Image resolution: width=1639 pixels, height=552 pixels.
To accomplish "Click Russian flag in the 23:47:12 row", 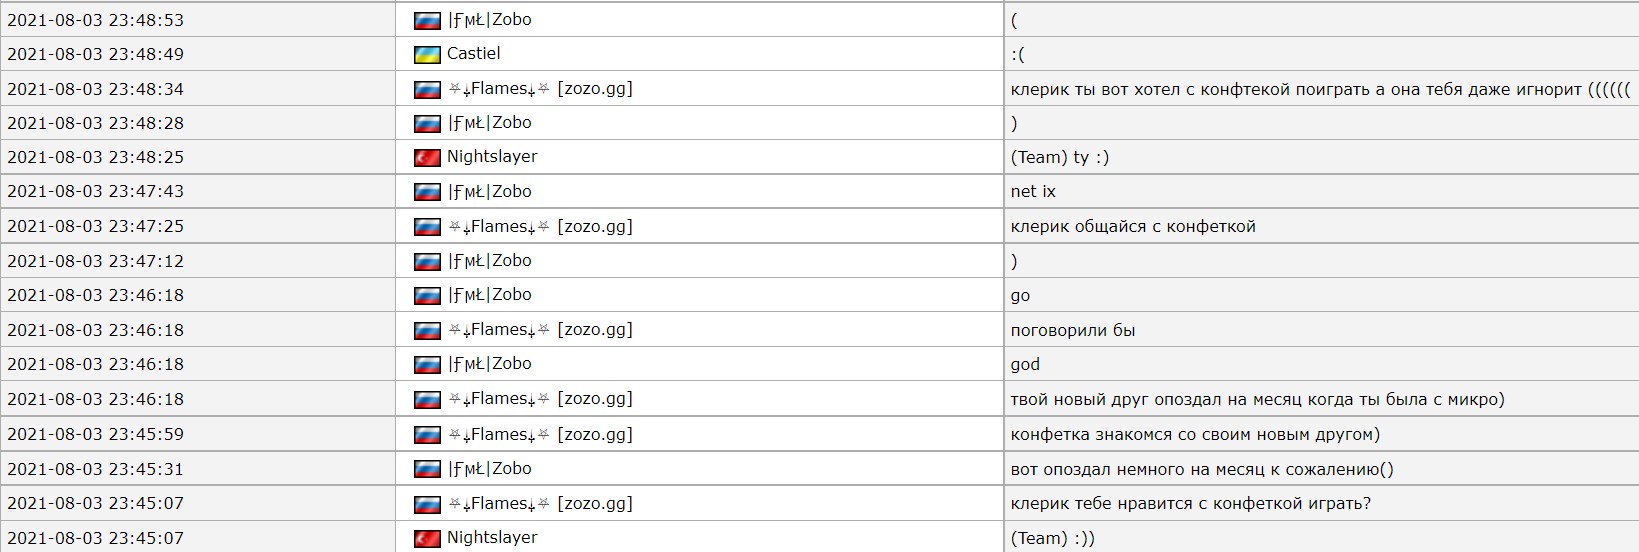I will tap(427, 262).
